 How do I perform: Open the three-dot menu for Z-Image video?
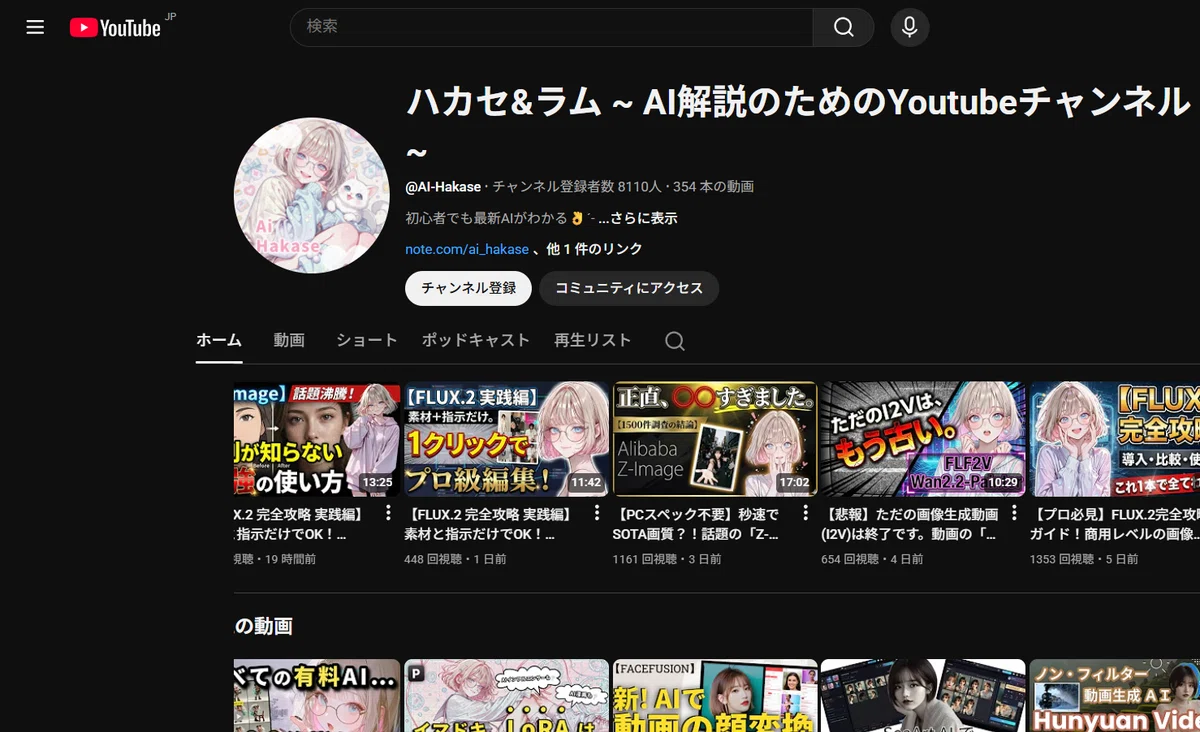pyautogui.click(x=805, y=513)
